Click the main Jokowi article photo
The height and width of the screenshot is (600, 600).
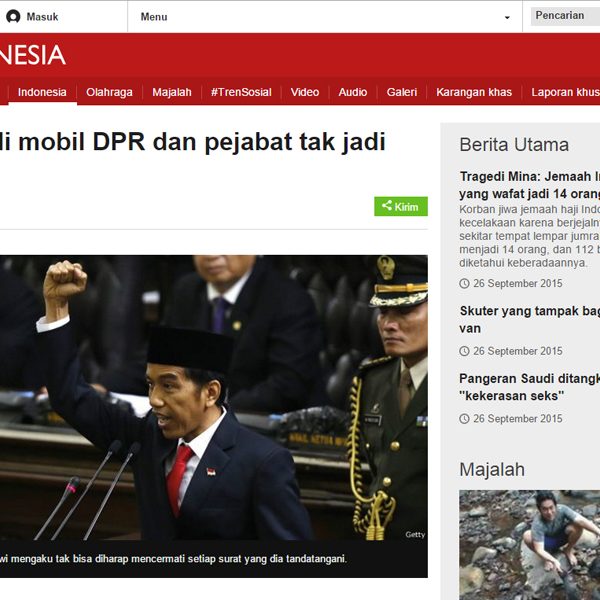[213, 398]
